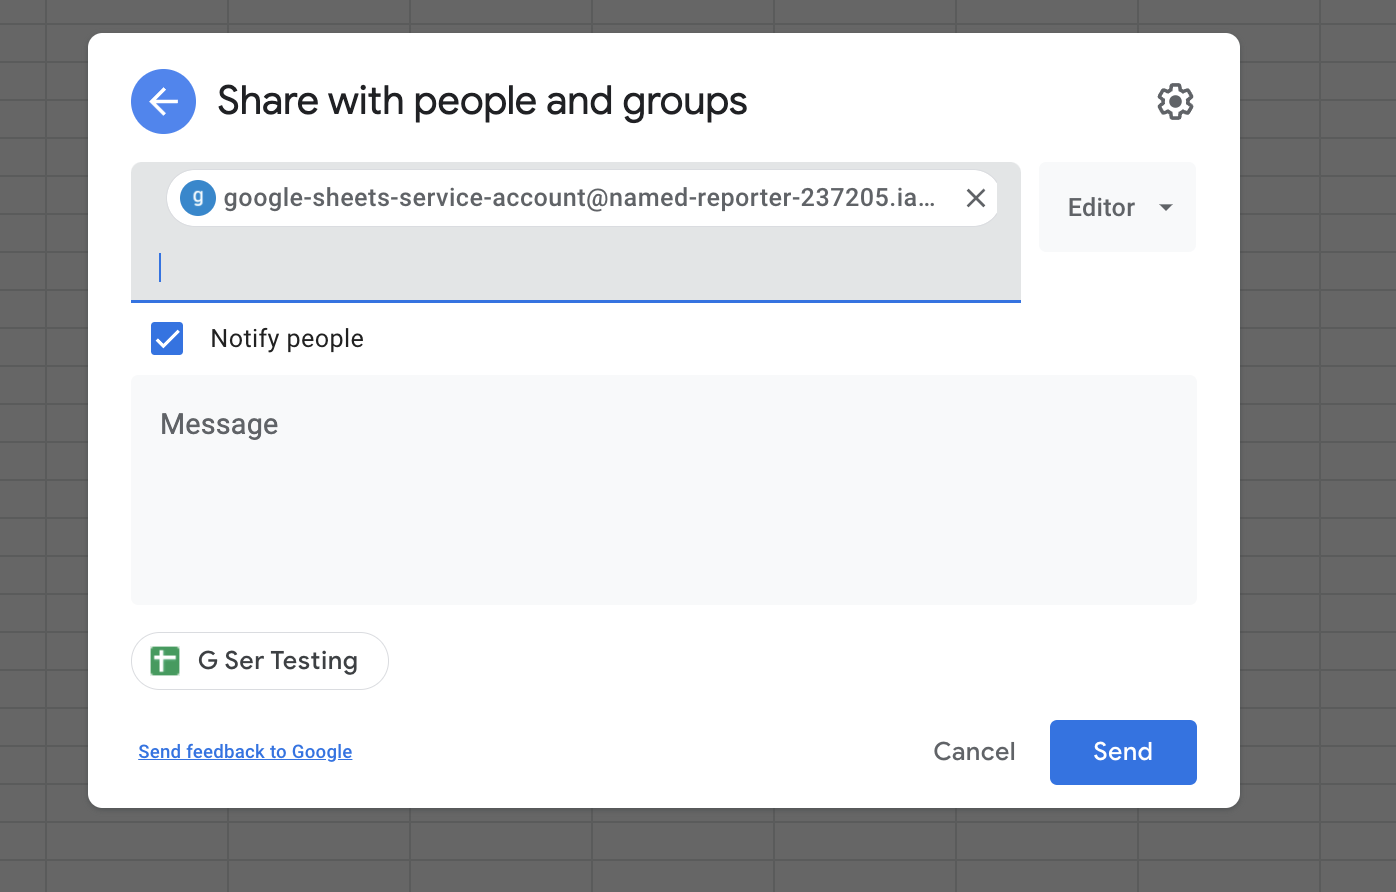Click the service account avatar in the chip
This screenshot has width=1396, height=892.
197,197
